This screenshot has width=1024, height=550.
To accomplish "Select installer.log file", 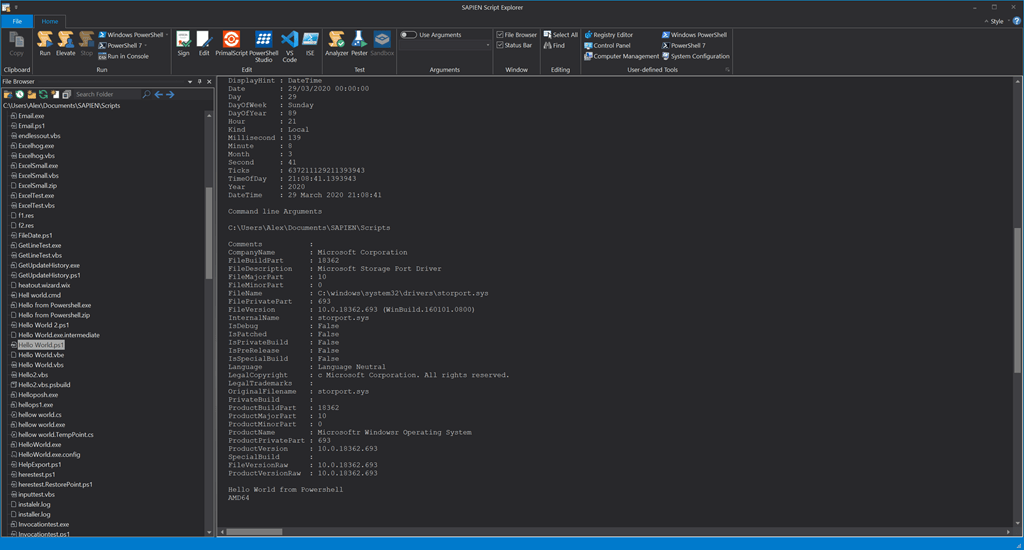I will (x=34, y=514).
